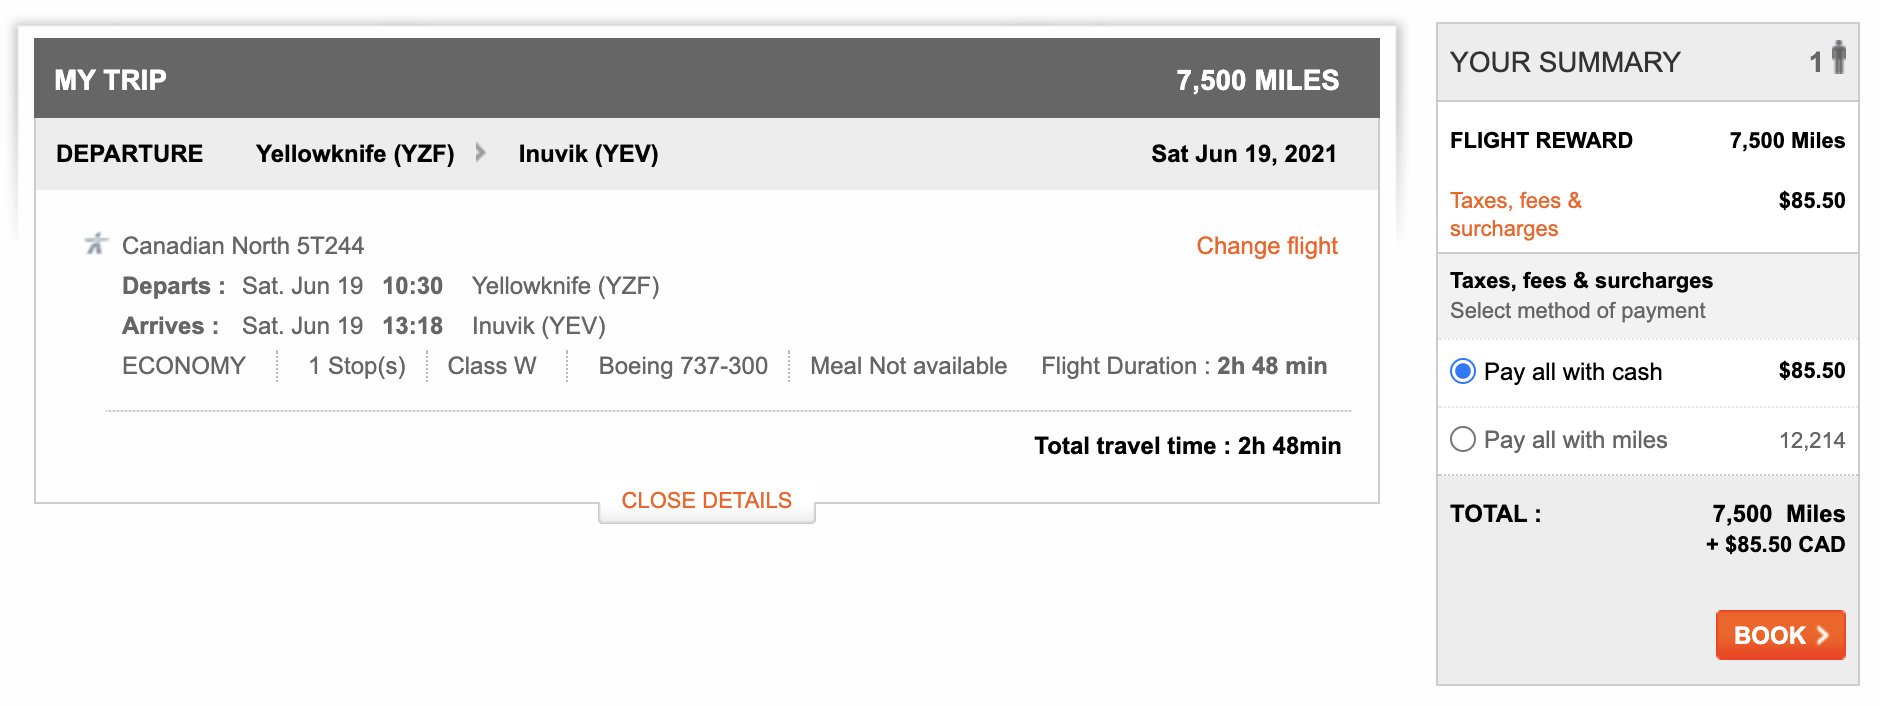Click the Sat Jun 19, 2021 date
Viewport: 1880px width, 706px height.
click(1243, 154)
